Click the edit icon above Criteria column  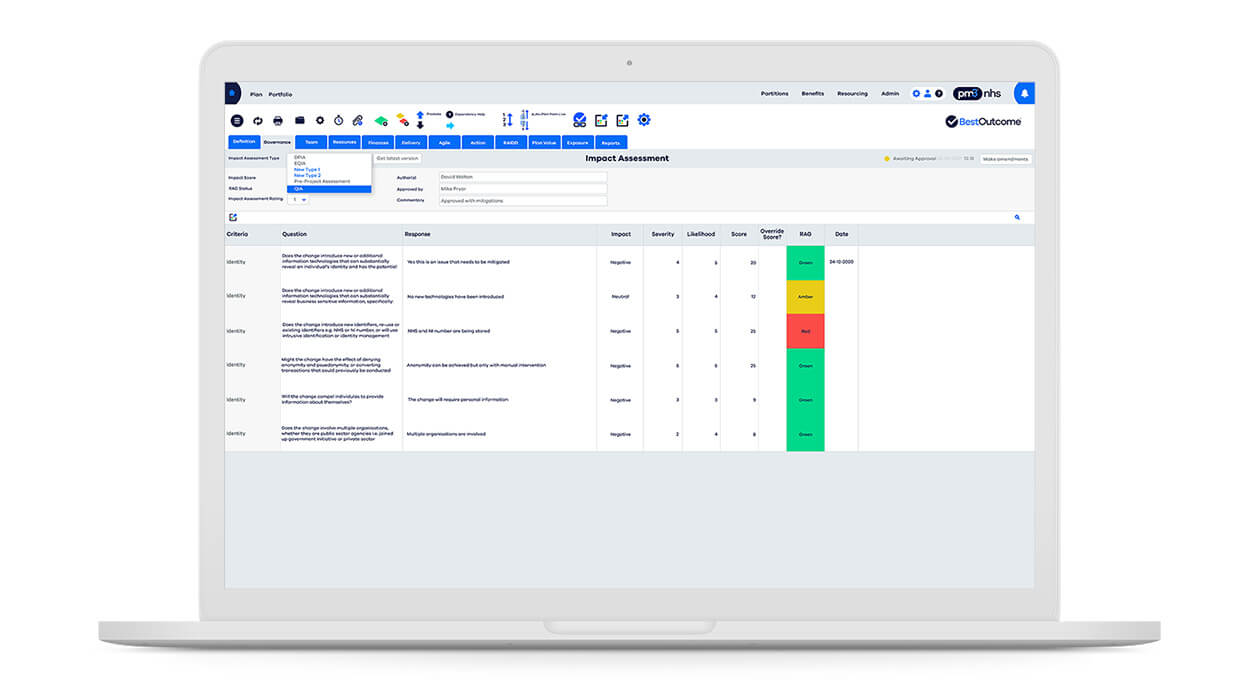point(233,217)
